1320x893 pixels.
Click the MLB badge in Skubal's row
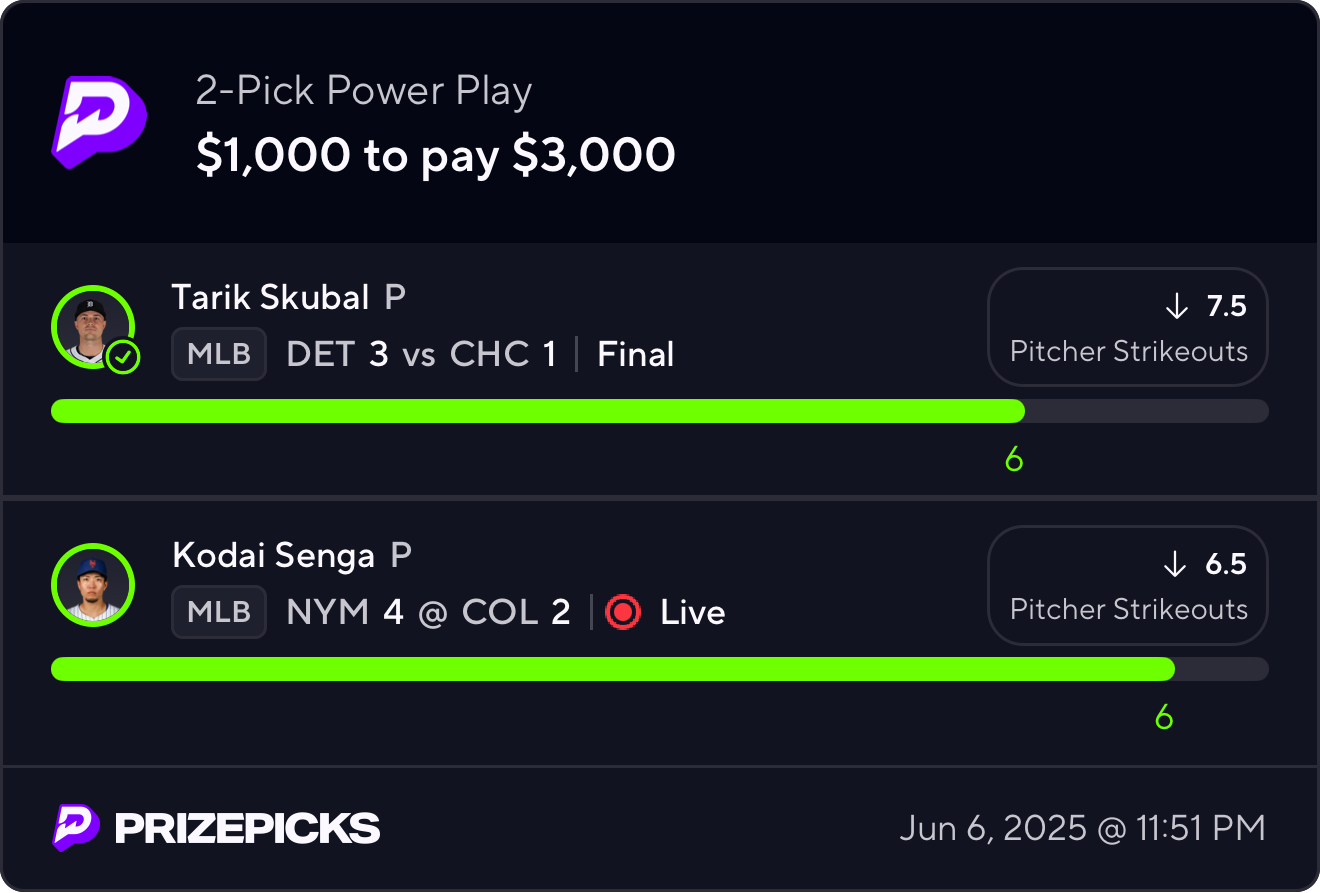[x=219, y=354]
